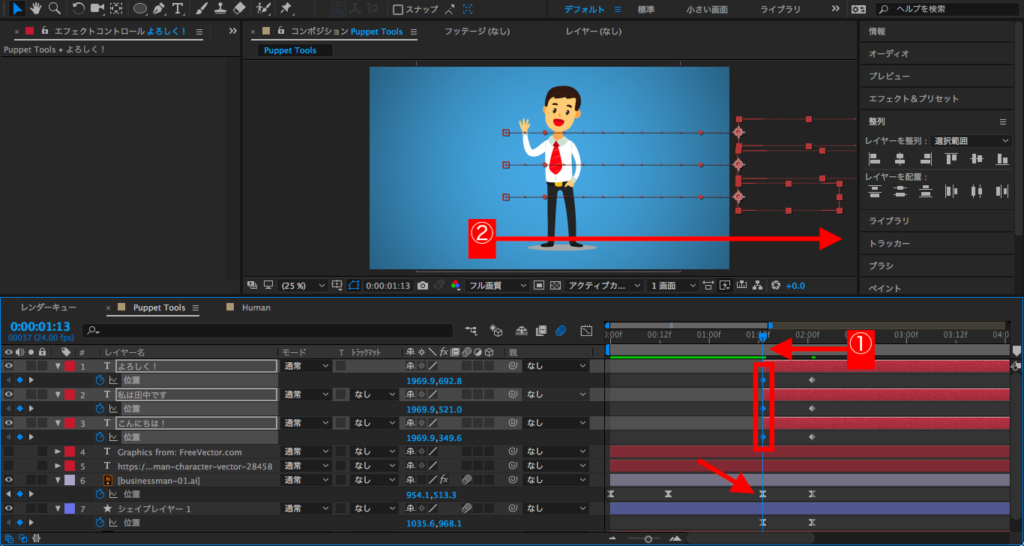This screenshot has width=1024, height=546.
Task: Select the Puppet Pin tool
Action: 287,9
